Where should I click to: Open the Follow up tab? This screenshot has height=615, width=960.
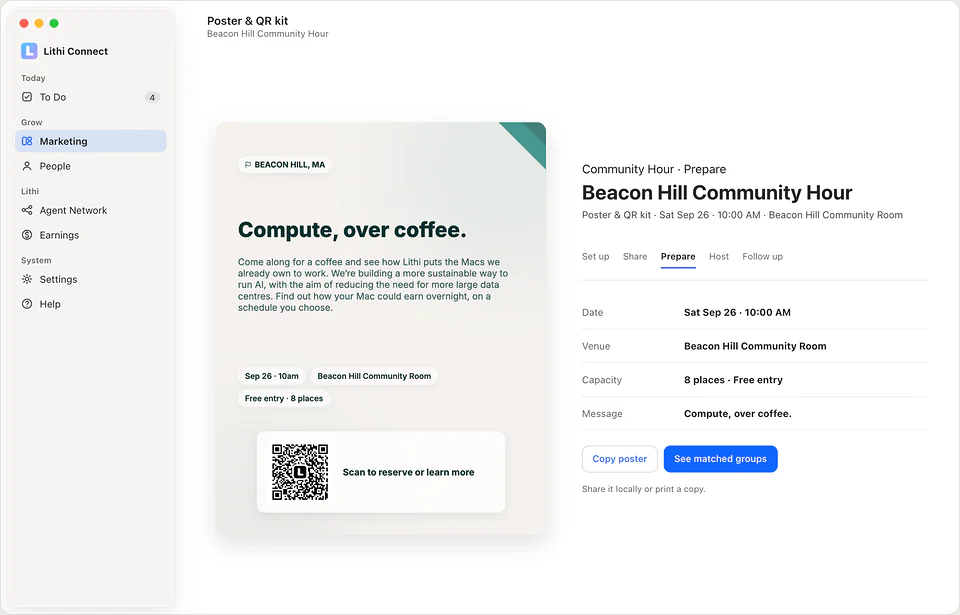762,256
